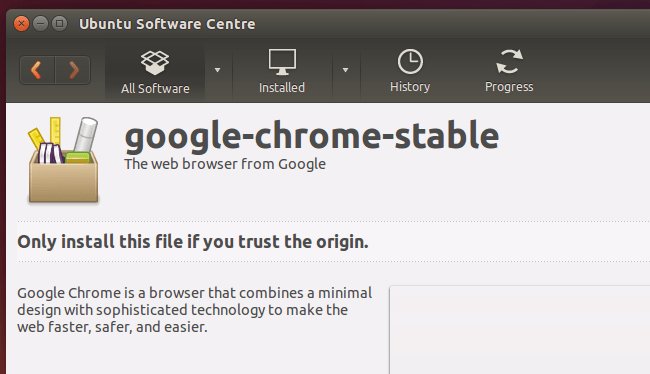This screenshot has width=650, height=374.
Task: Click the Progress circular arrows icon
Action: pyautogui.click(x=509, y=61)
